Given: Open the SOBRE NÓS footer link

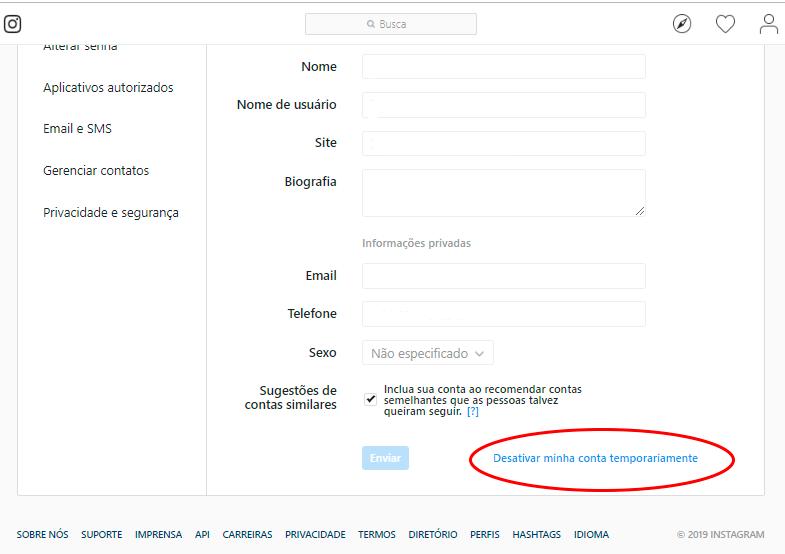Looking at the screenshot, I should [x=43, y=535].
